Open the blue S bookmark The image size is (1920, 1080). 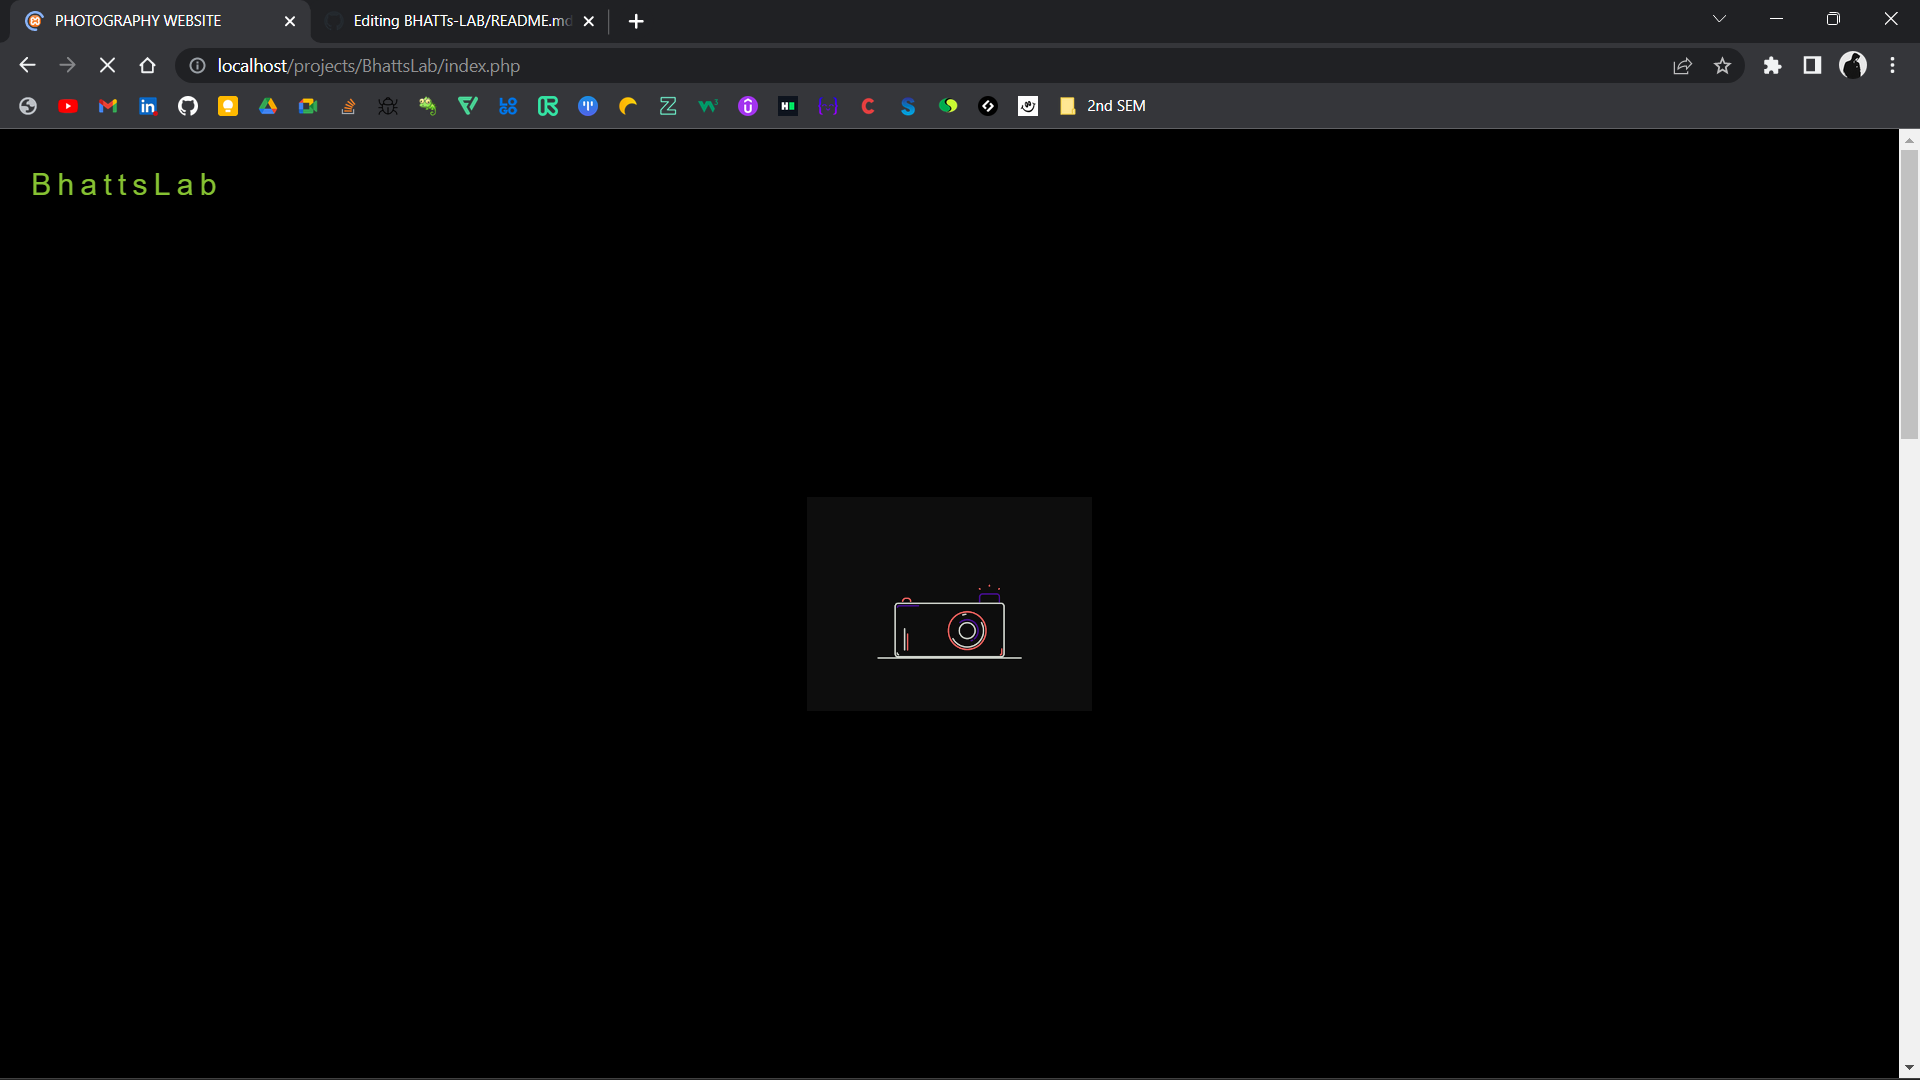[908, 106]
